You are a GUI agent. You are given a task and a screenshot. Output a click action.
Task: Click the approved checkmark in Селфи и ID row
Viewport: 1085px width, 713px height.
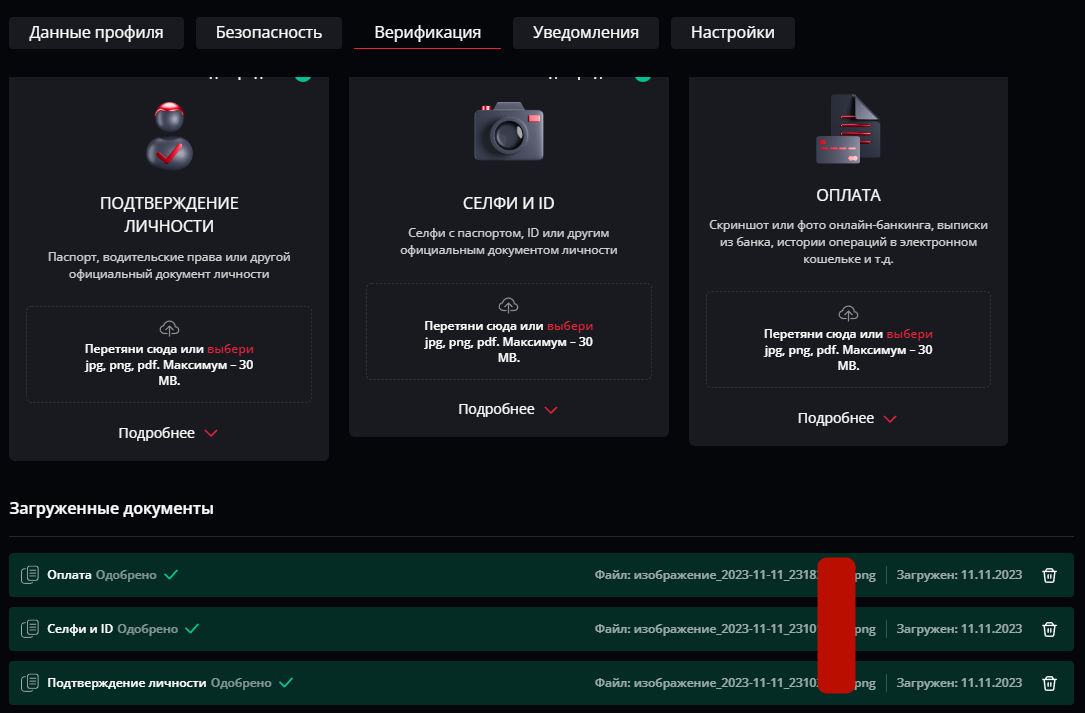tap(192, 629)
